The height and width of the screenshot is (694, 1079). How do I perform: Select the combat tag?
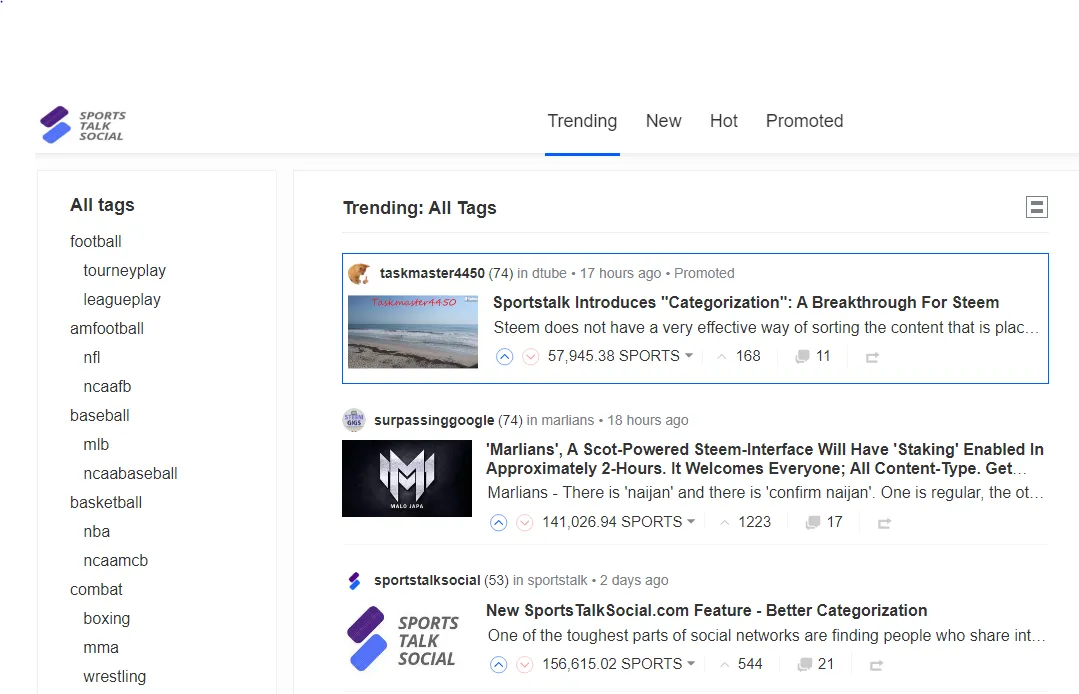click(x=96, y=589)
